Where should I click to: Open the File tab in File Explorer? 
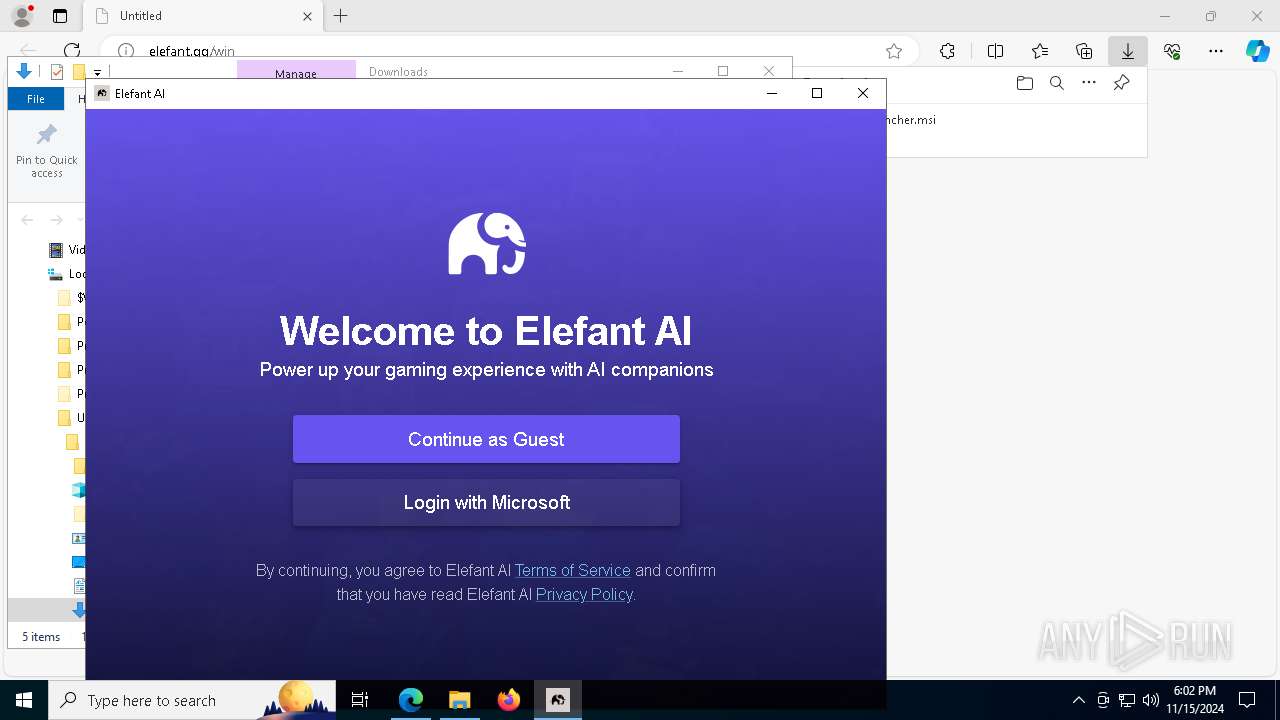tap(36, 99)
